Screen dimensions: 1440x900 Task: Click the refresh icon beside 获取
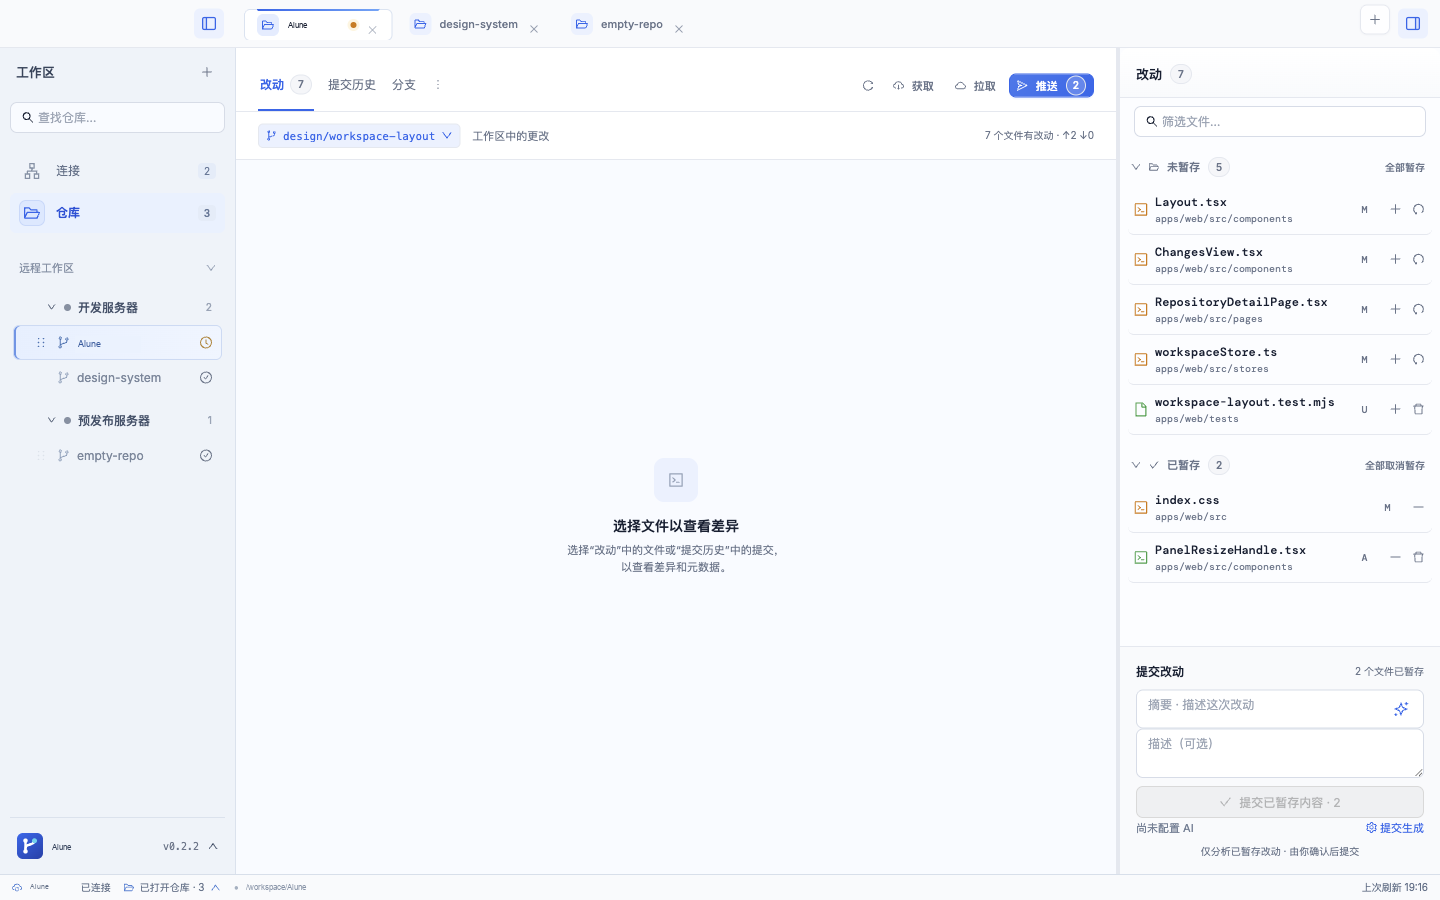868,86
